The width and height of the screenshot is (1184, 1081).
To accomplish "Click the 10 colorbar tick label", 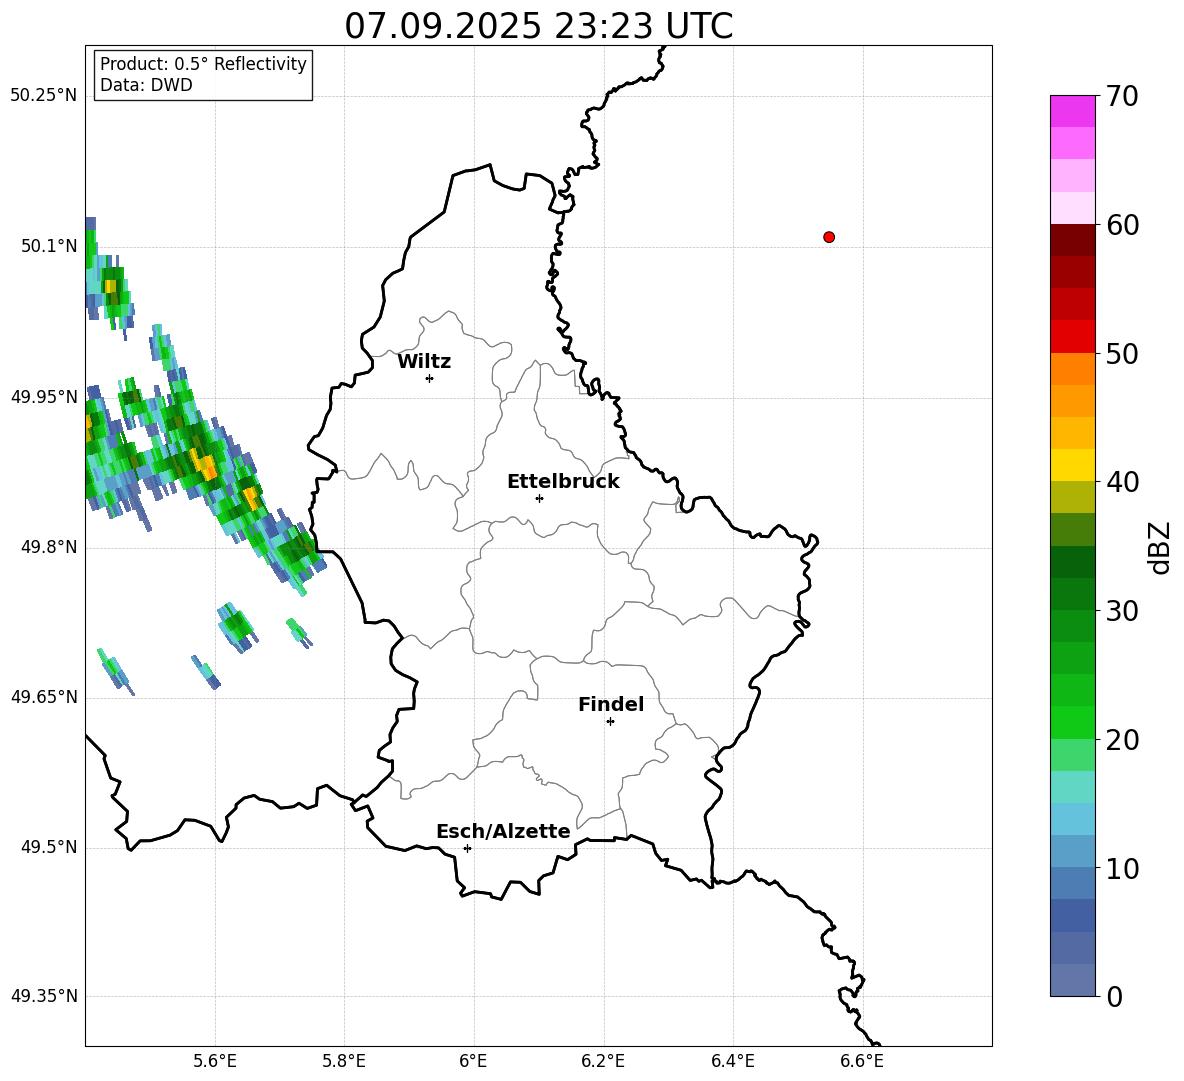I will [1122, 868].
